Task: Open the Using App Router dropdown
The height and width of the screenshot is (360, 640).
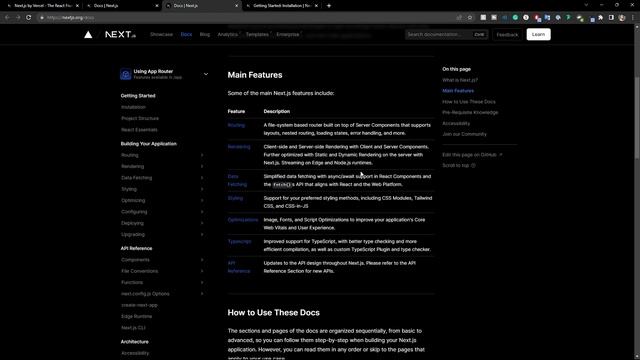Action: tap(164, 74)
